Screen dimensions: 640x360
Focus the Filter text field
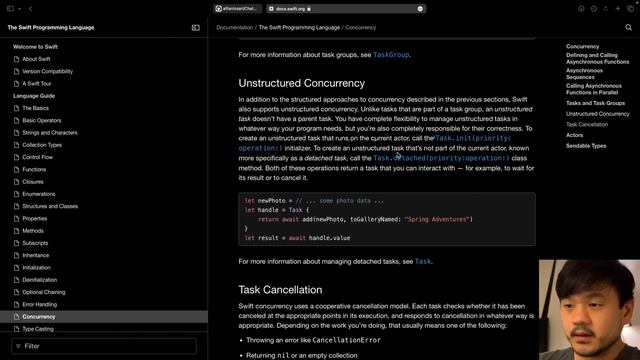click(104, 346)
